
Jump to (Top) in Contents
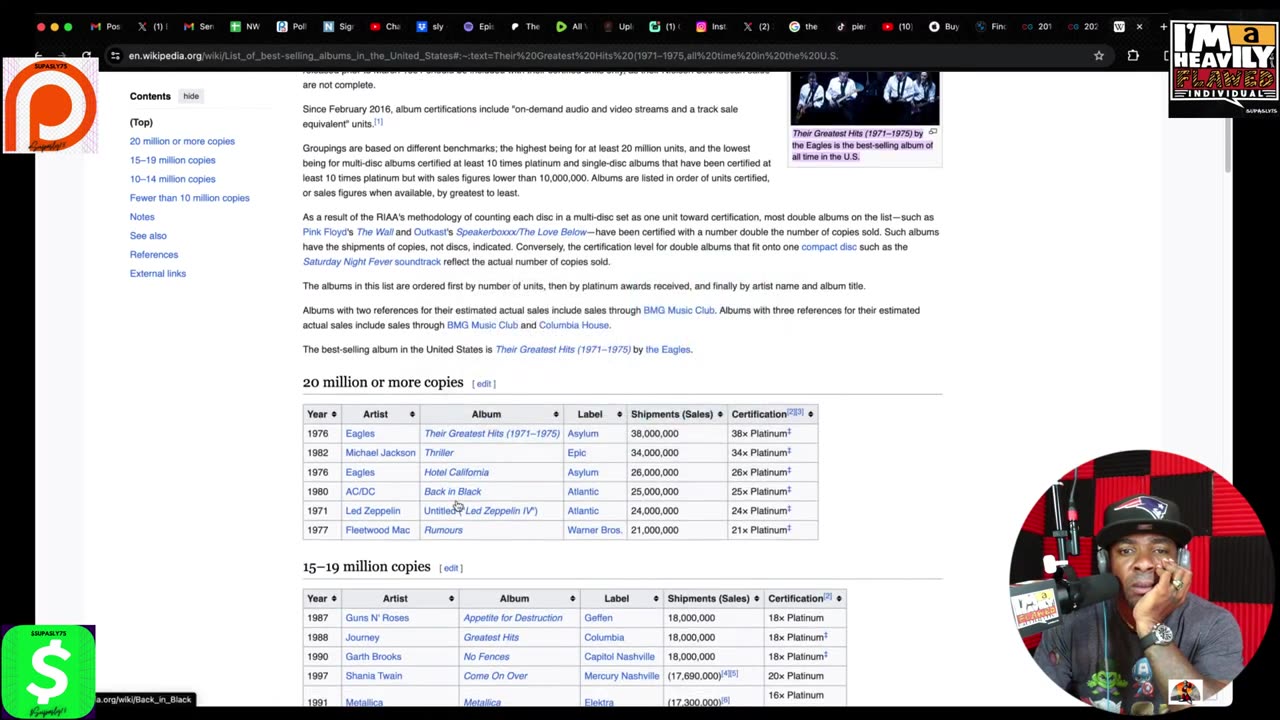(x=141, y=122)
